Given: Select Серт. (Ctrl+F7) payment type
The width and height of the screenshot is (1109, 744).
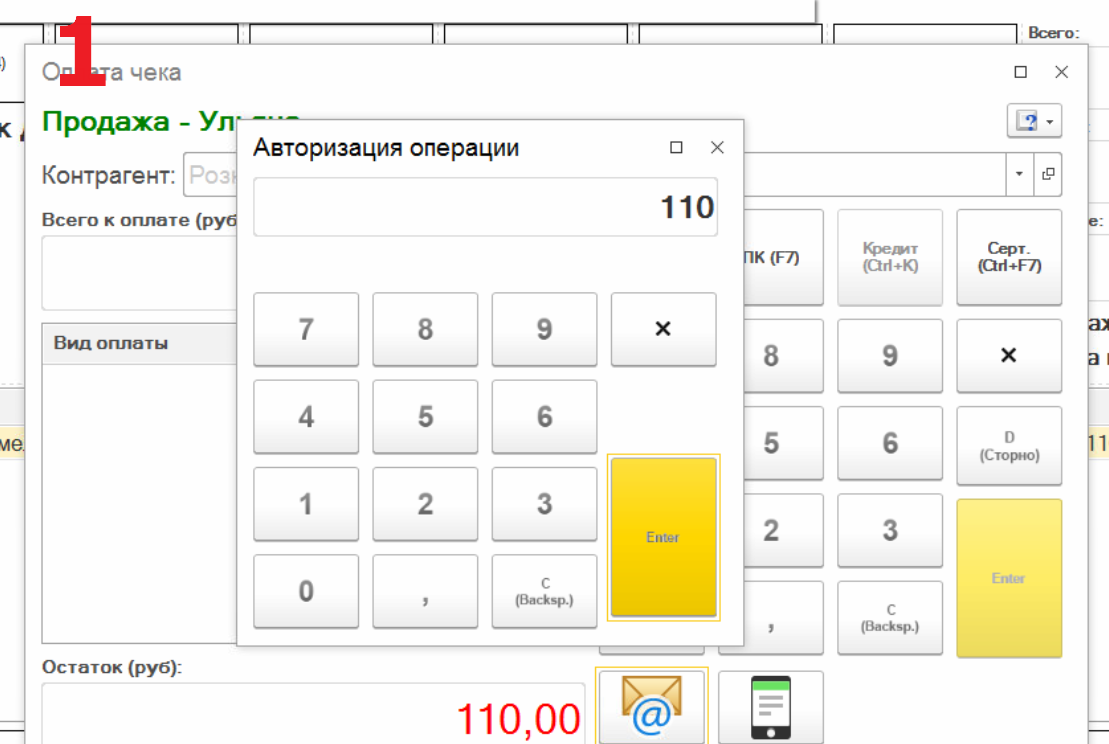Looking at the screenshot, I should (1008, 258).
